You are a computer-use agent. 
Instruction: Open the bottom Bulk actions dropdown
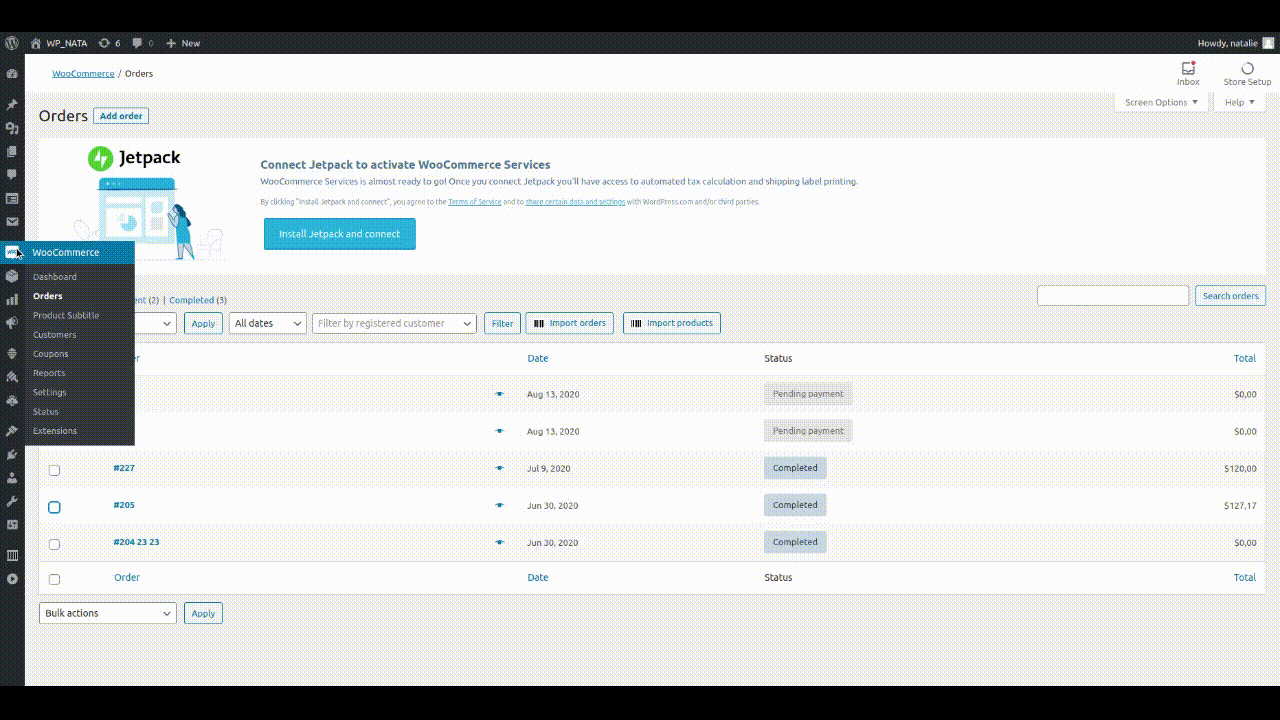tap(108, 613)
